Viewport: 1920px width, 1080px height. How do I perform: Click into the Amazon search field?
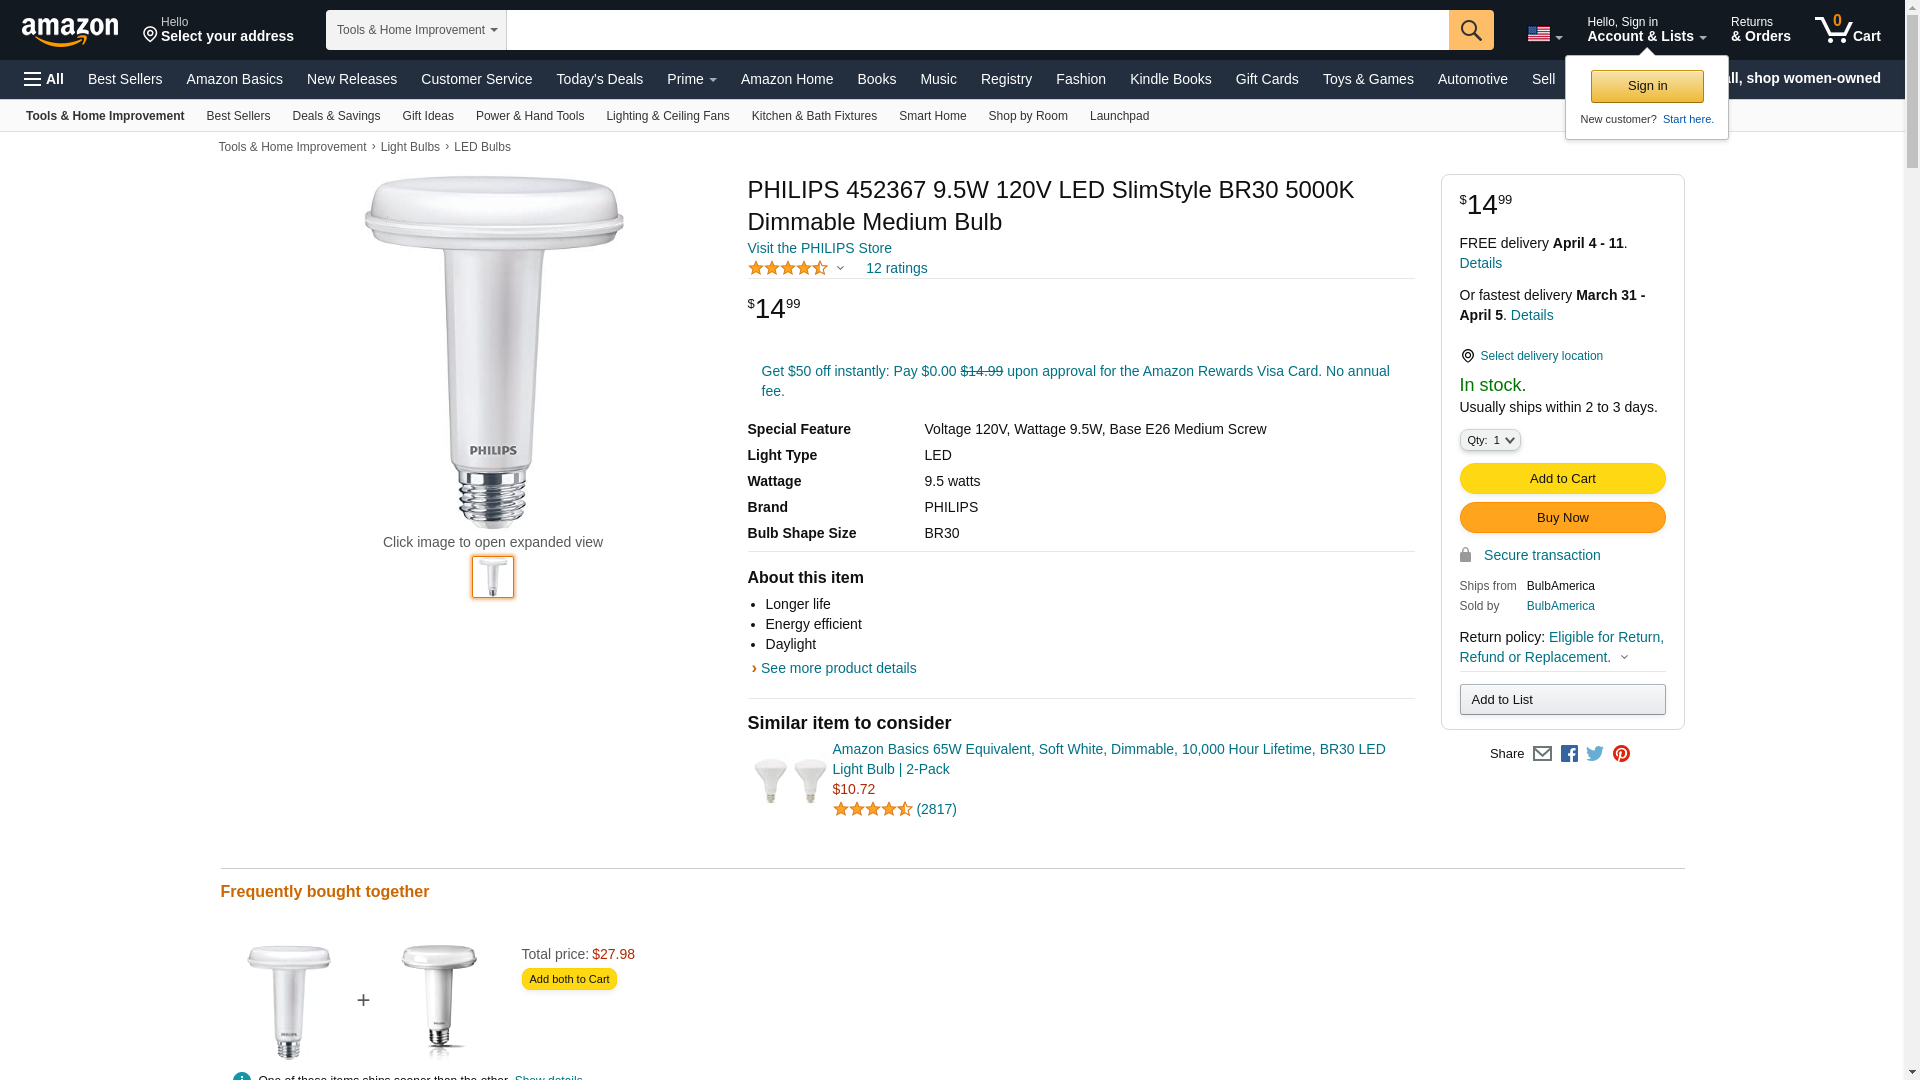[976, 30]
